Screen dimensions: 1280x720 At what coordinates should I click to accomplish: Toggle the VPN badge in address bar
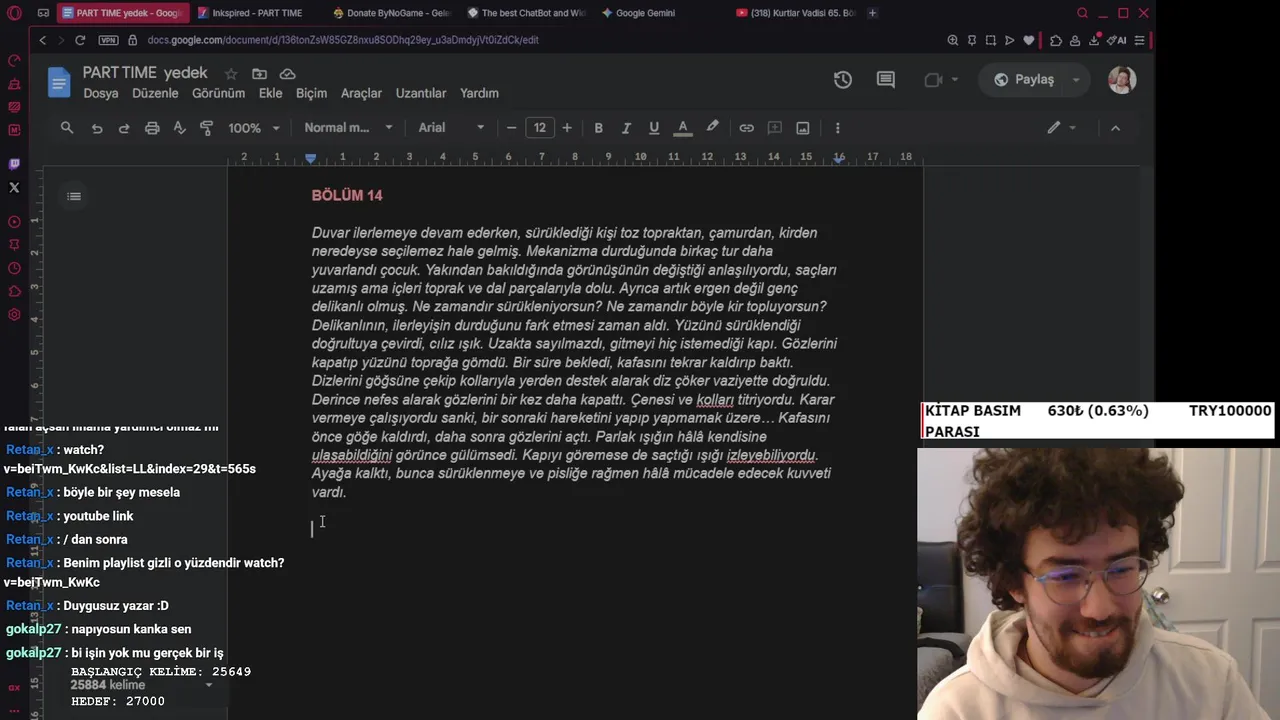[108, 40]
